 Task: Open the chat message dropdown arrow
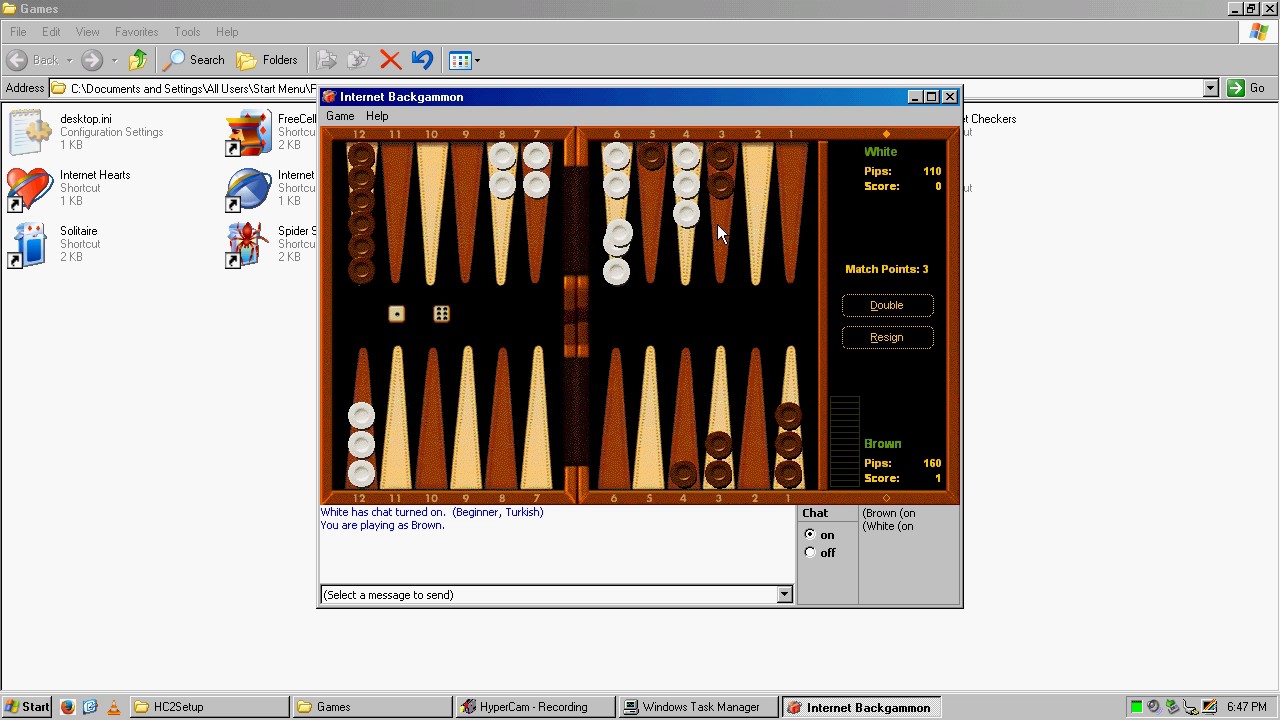coord(785,595)
